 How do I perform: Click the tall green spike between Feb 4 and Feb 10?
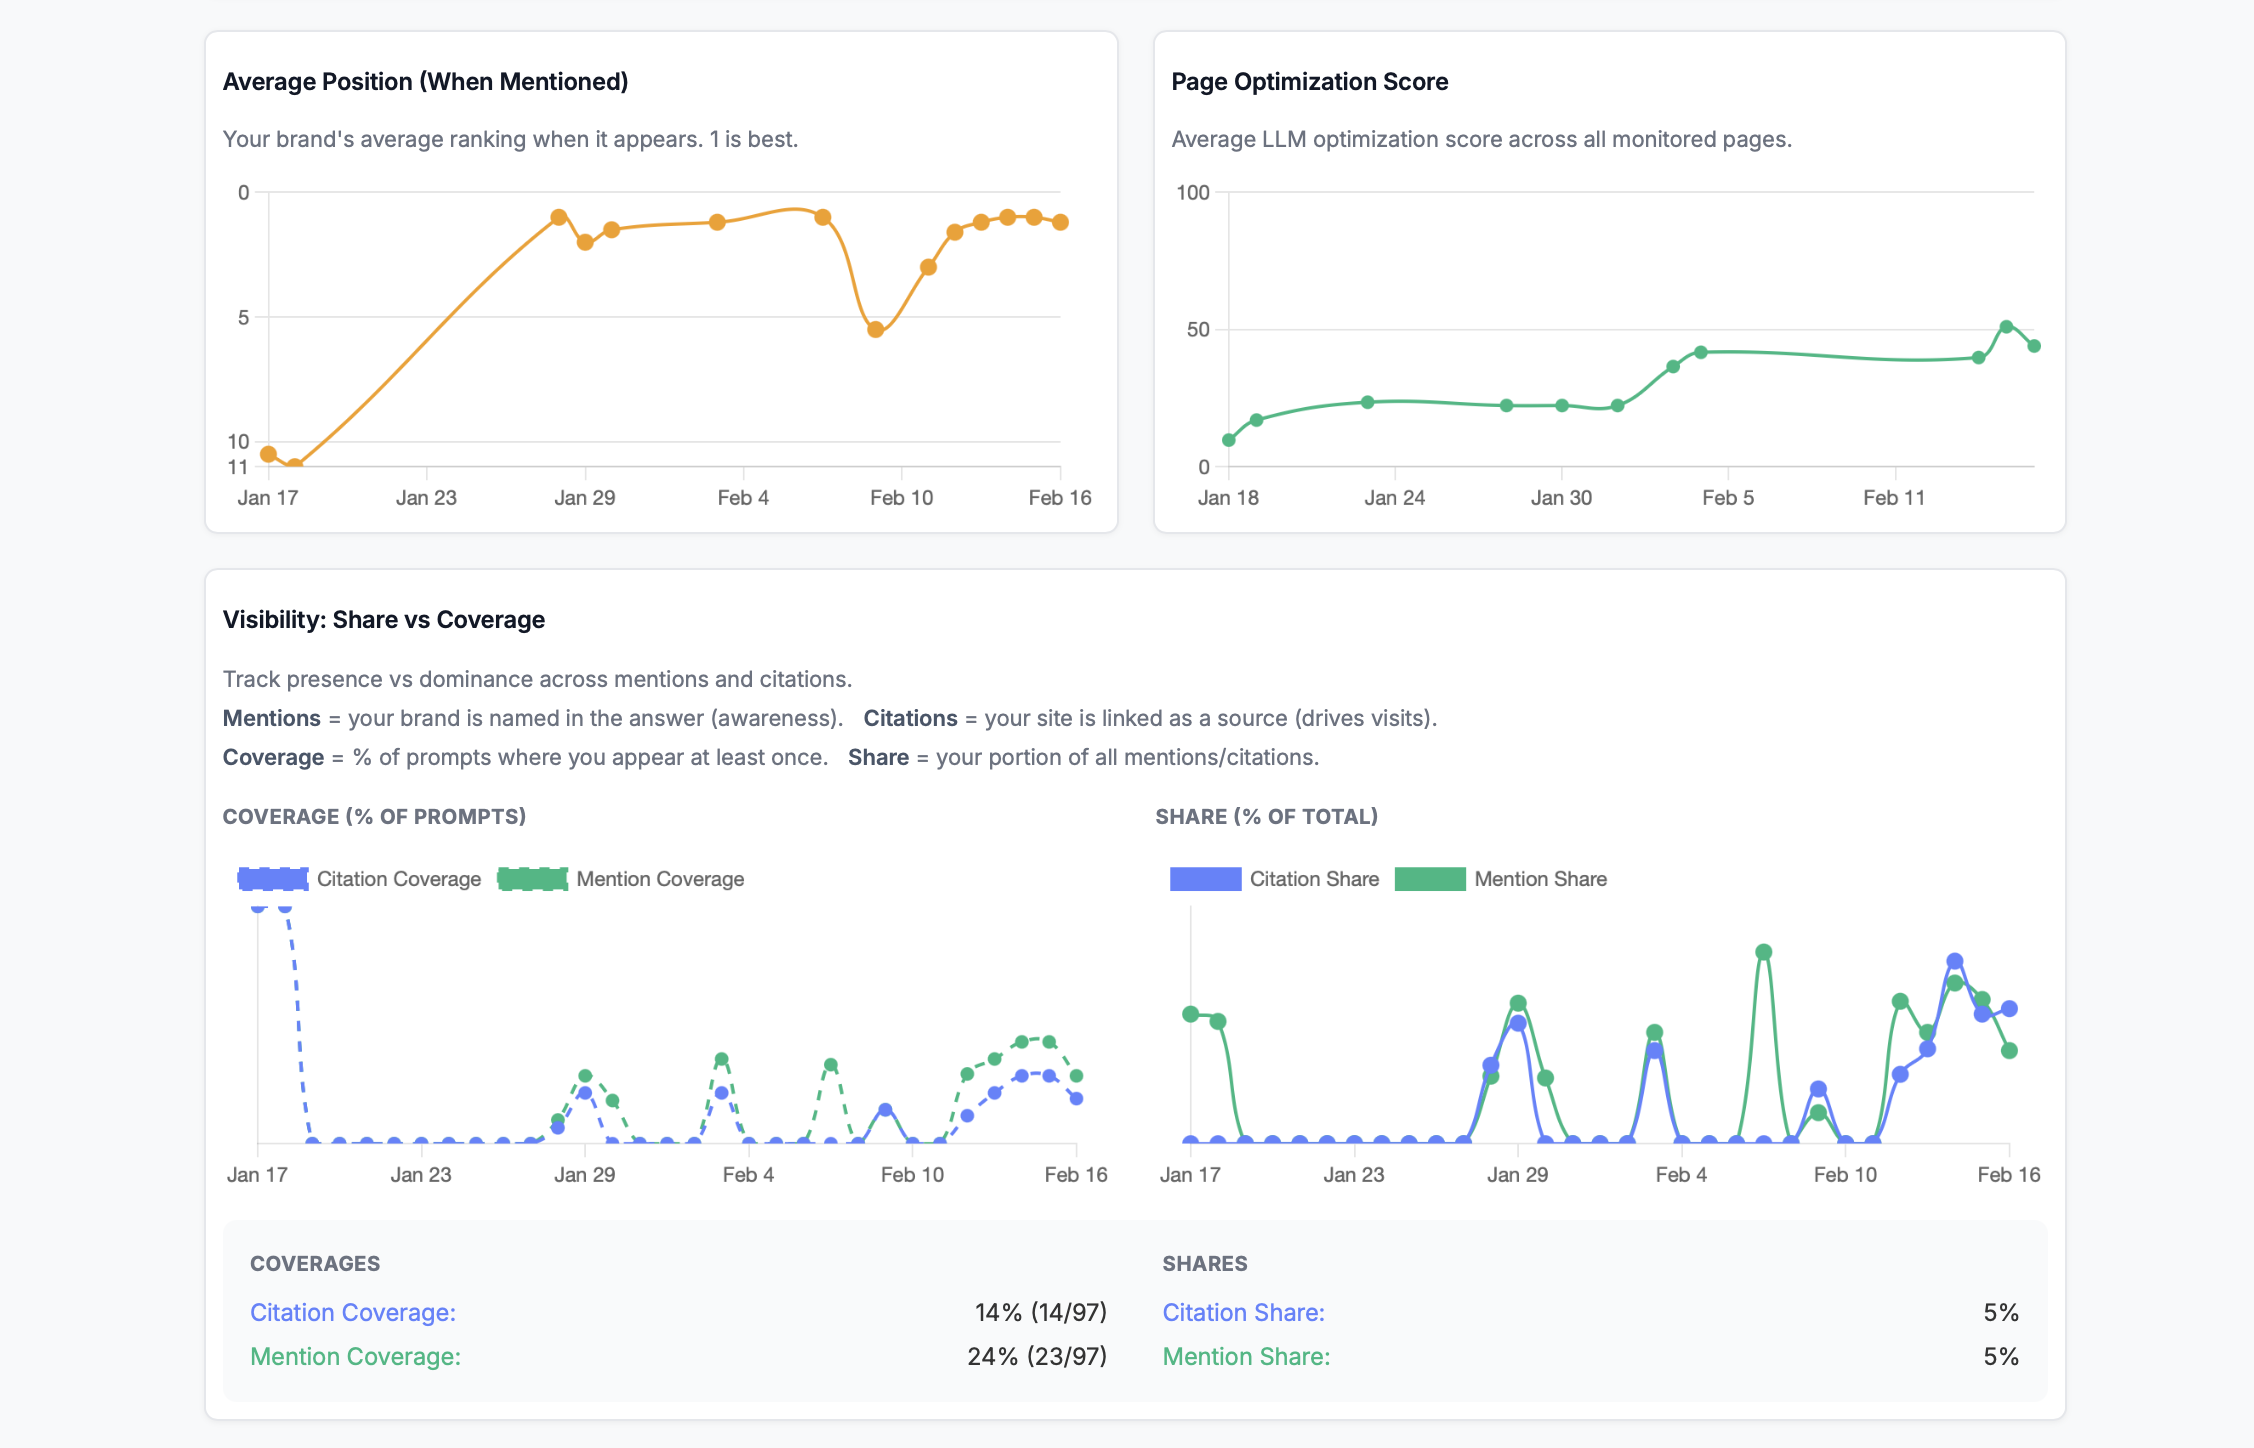pyautogui.click(x=1763, y=951)
